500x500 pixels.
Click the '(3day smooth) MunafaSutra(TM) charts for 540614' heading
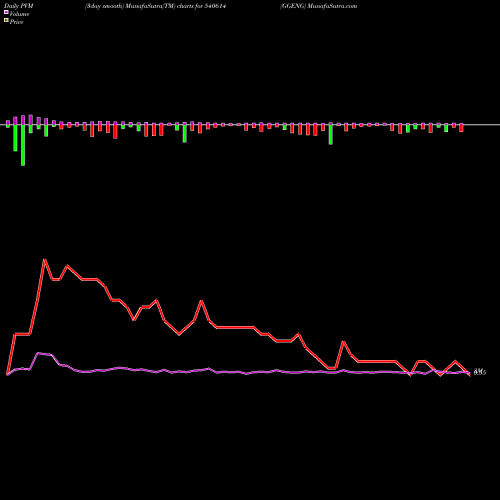[155, 6]
